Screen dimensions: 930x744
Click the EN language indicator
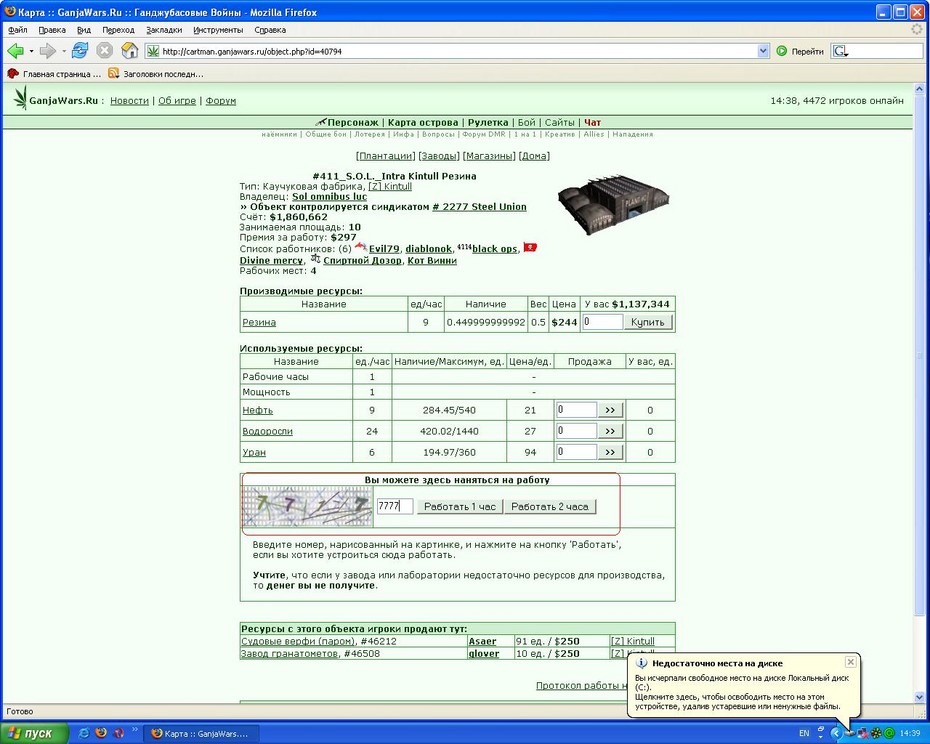pyautogui.click(x=804, y=733)
